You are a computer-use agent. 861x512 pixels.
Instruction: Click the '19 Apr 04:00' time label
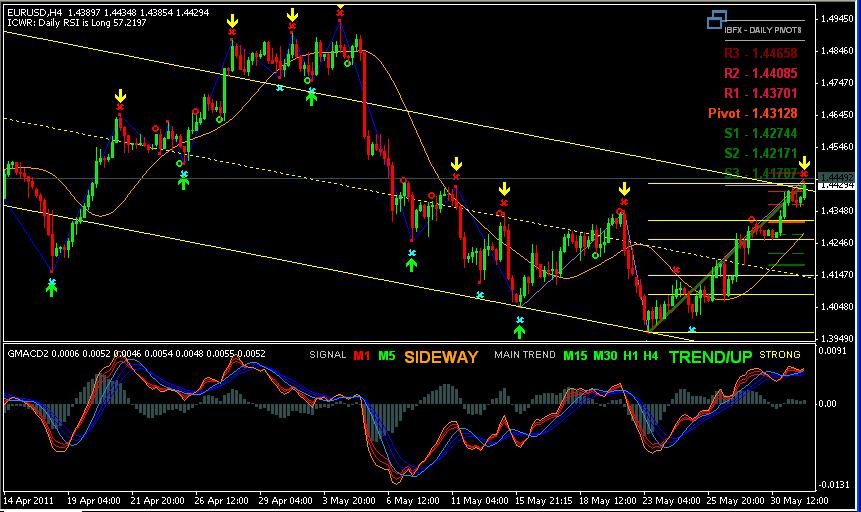pos(93,500)
